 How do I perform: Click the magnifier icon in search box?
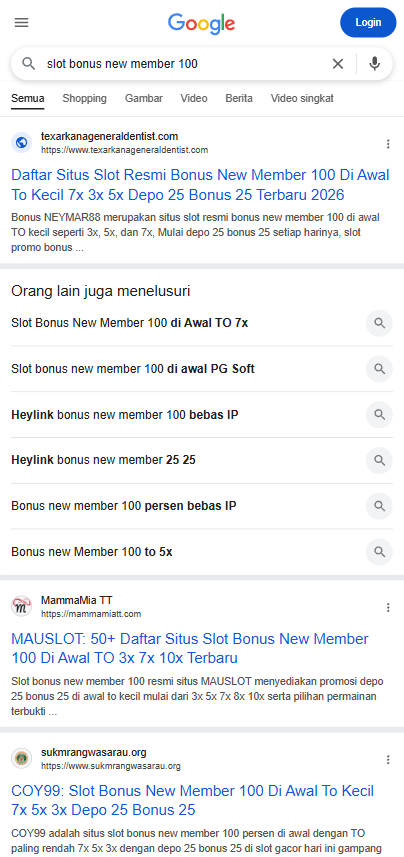tap(28, 64)
